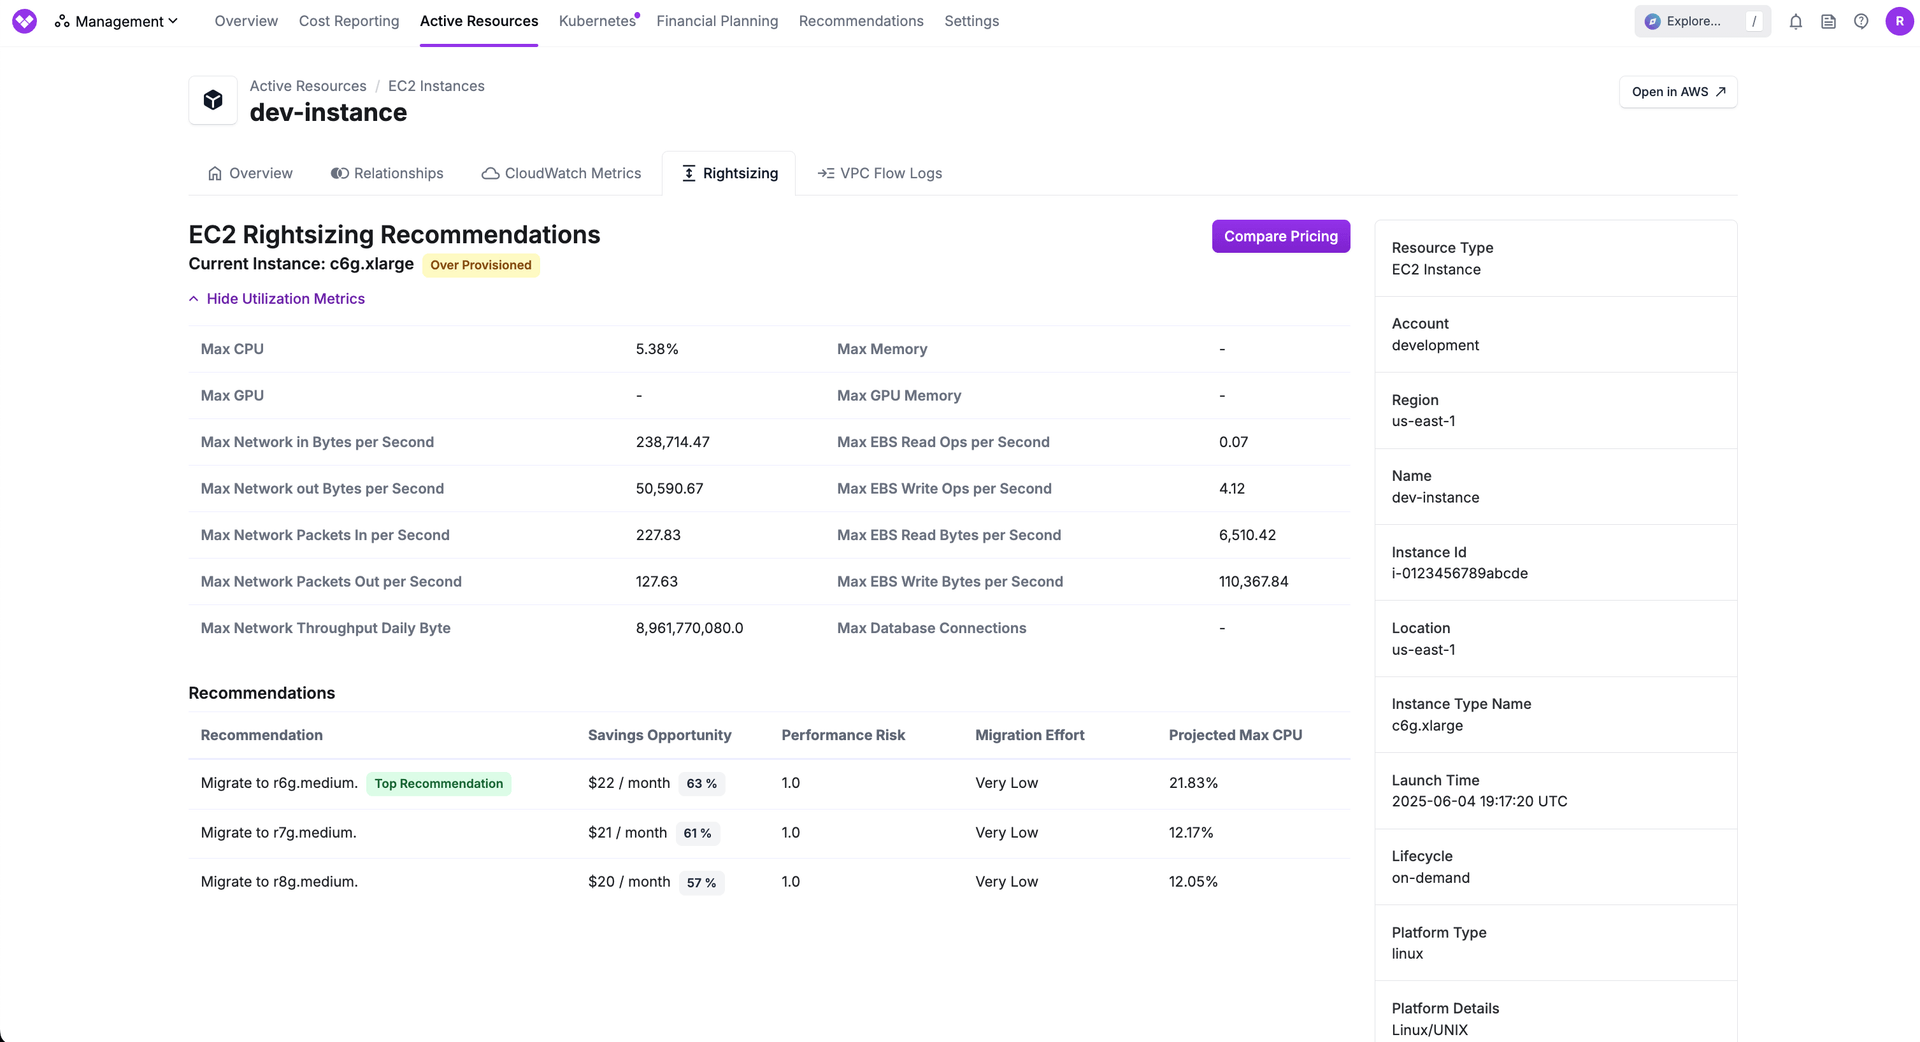Go to the resource Overview tab
Viewport: 1920px width, 1042px height.
click(x=250, y=173)
